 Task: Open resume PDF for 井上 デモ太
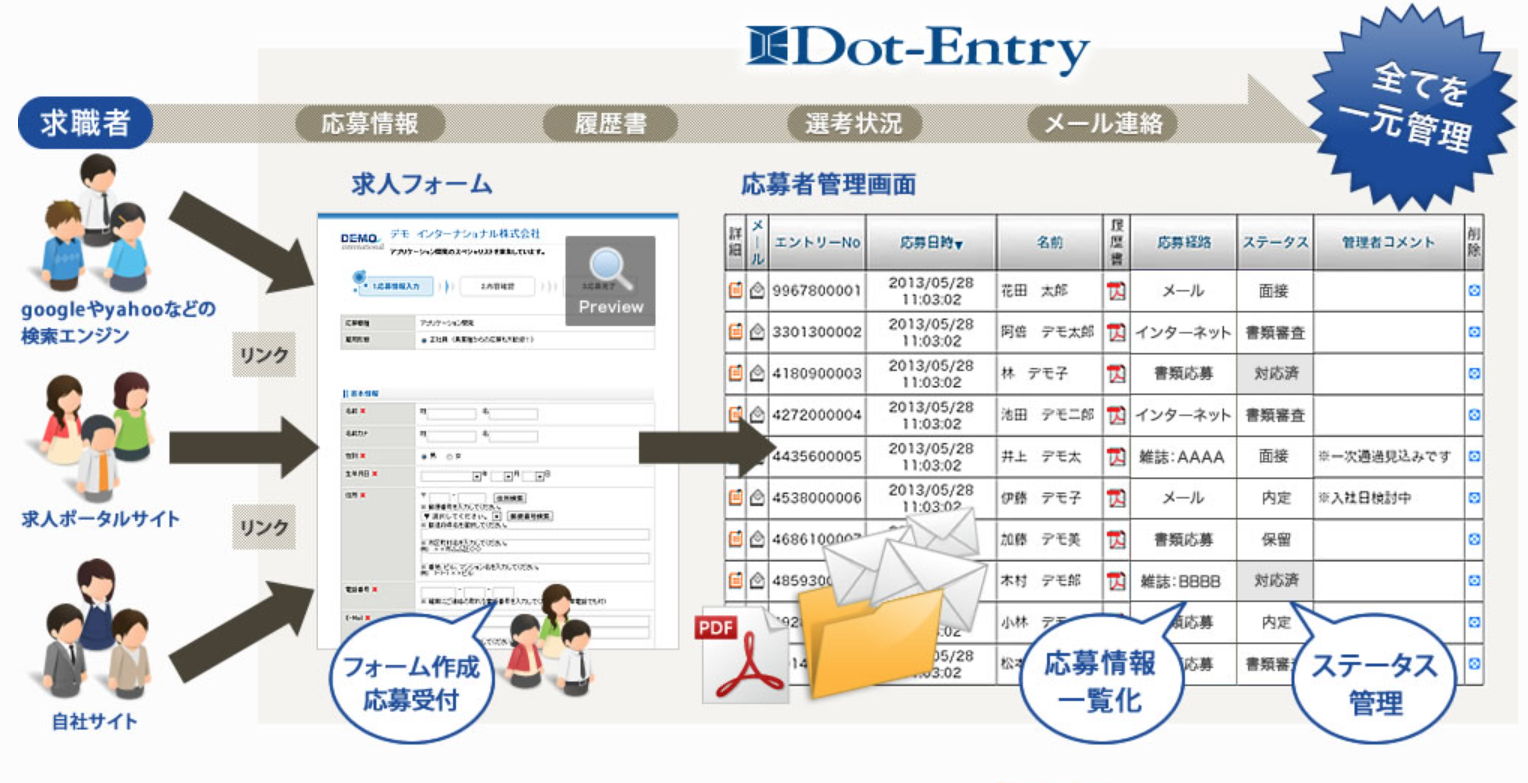[1115, 456]
